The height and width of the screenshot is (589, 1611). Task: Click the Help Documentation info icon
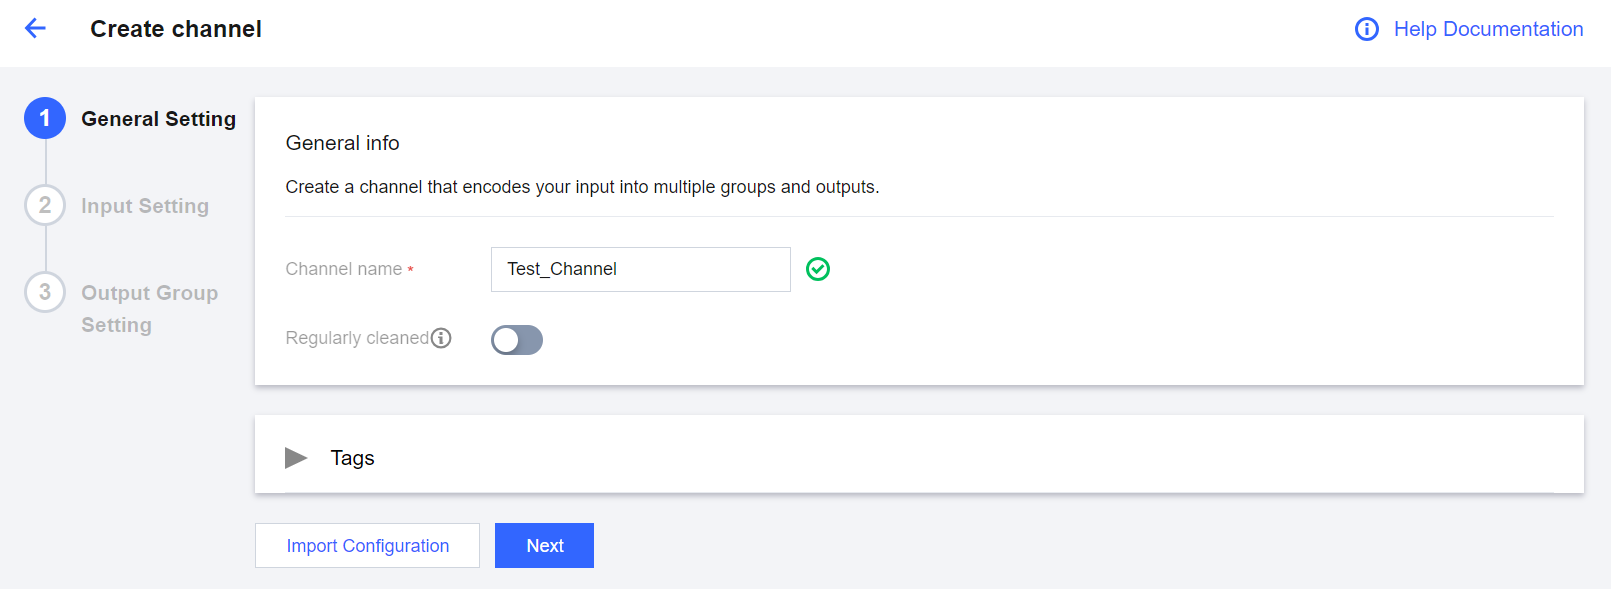(x=1366, y=29)
